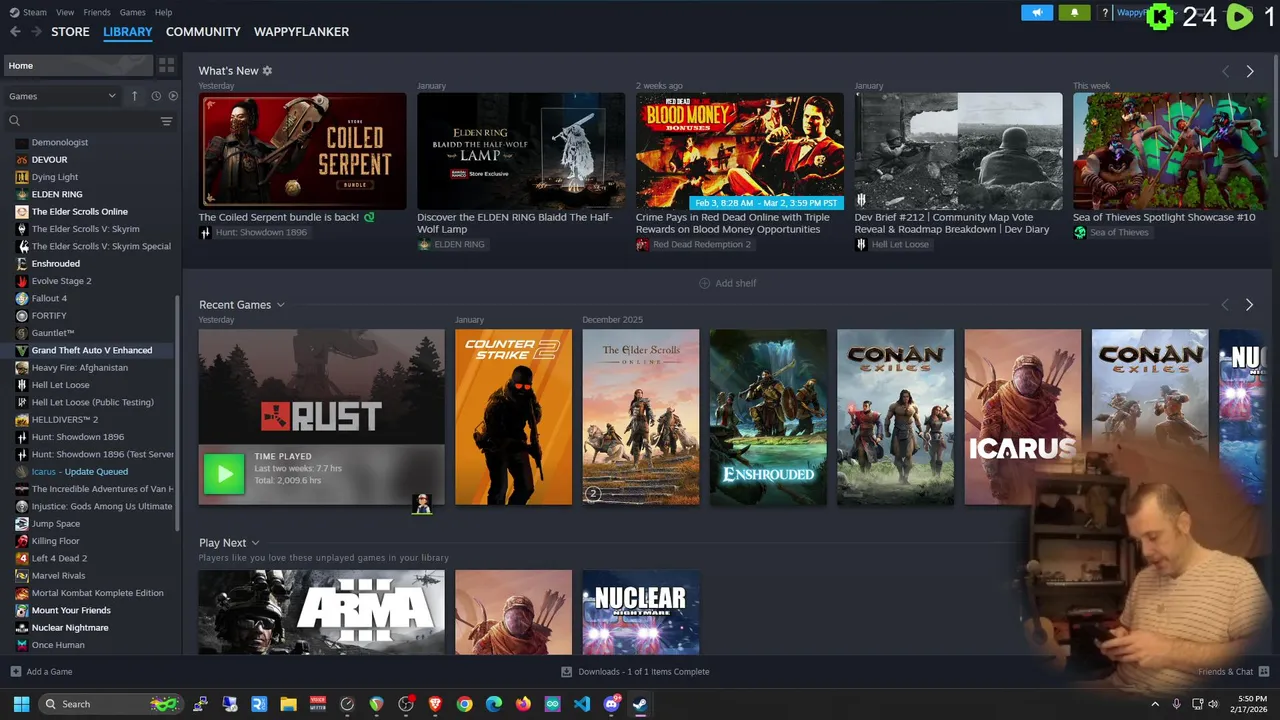Switch to the COMMUNITY tab

[203, 32]
